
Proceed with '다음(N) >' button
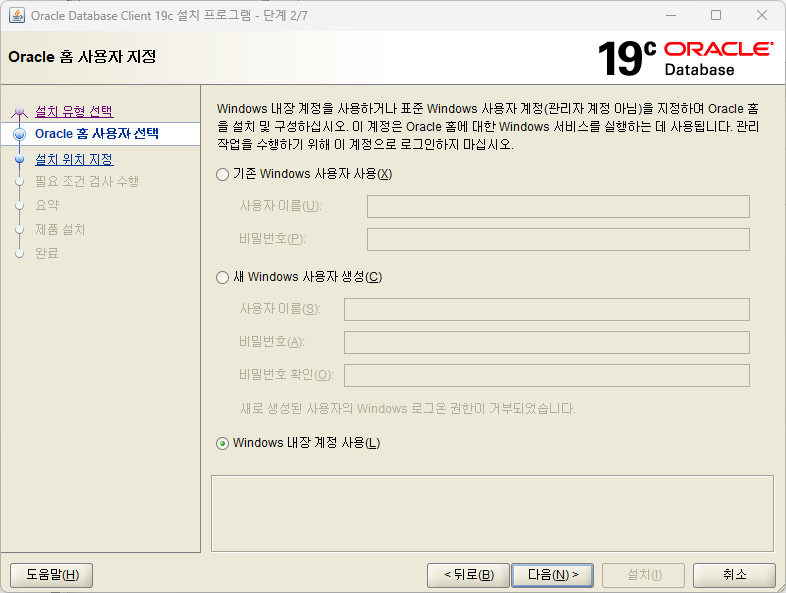(552, 574)
